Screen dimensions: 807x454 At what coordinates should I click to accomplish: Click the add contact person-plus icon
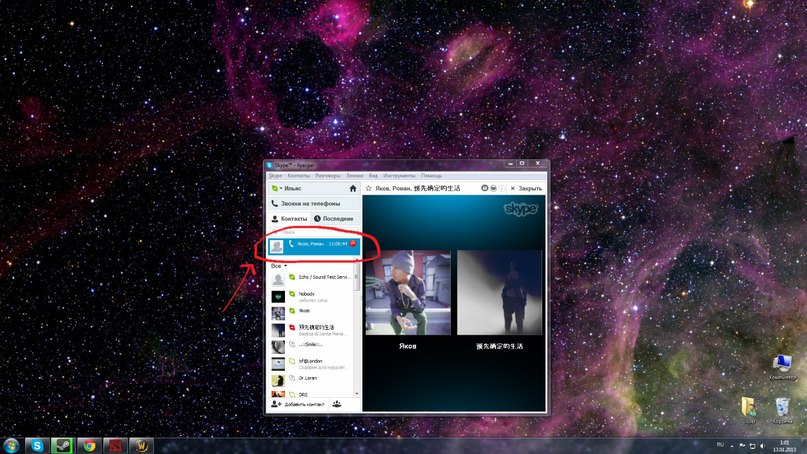point(276,404)
